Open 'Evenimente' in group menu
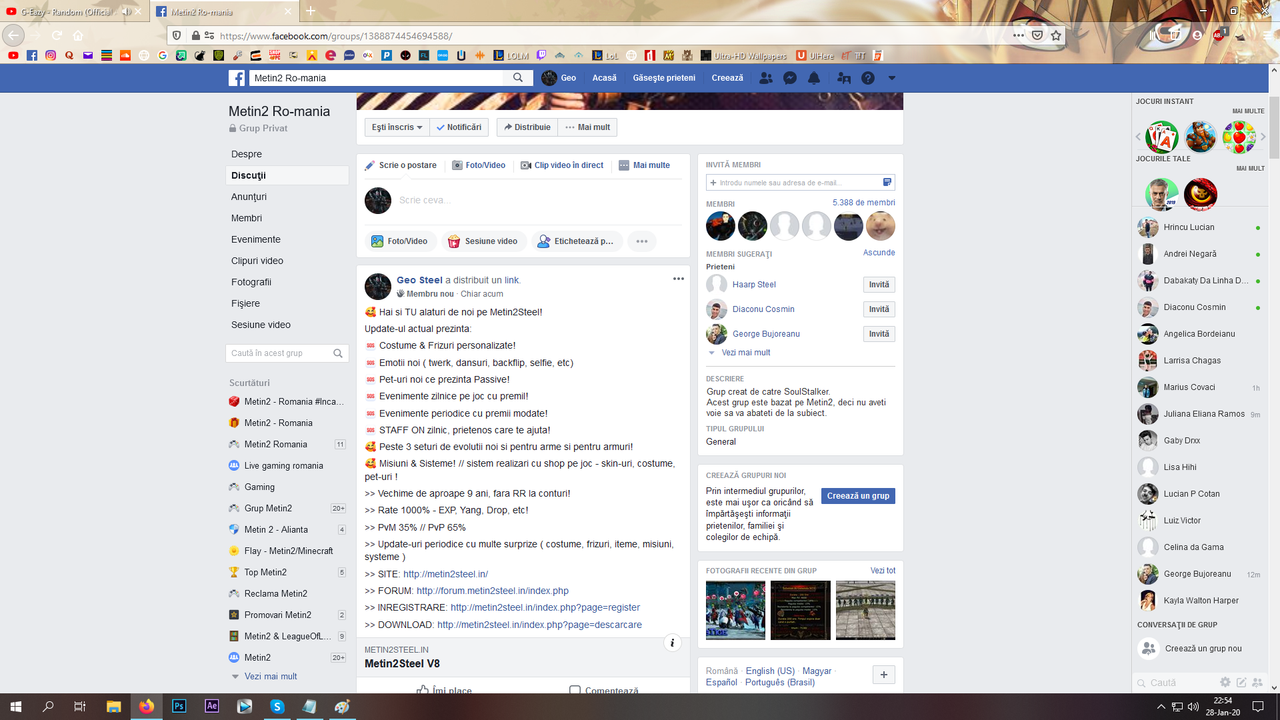1280x720 pixels. pos(256,240)
